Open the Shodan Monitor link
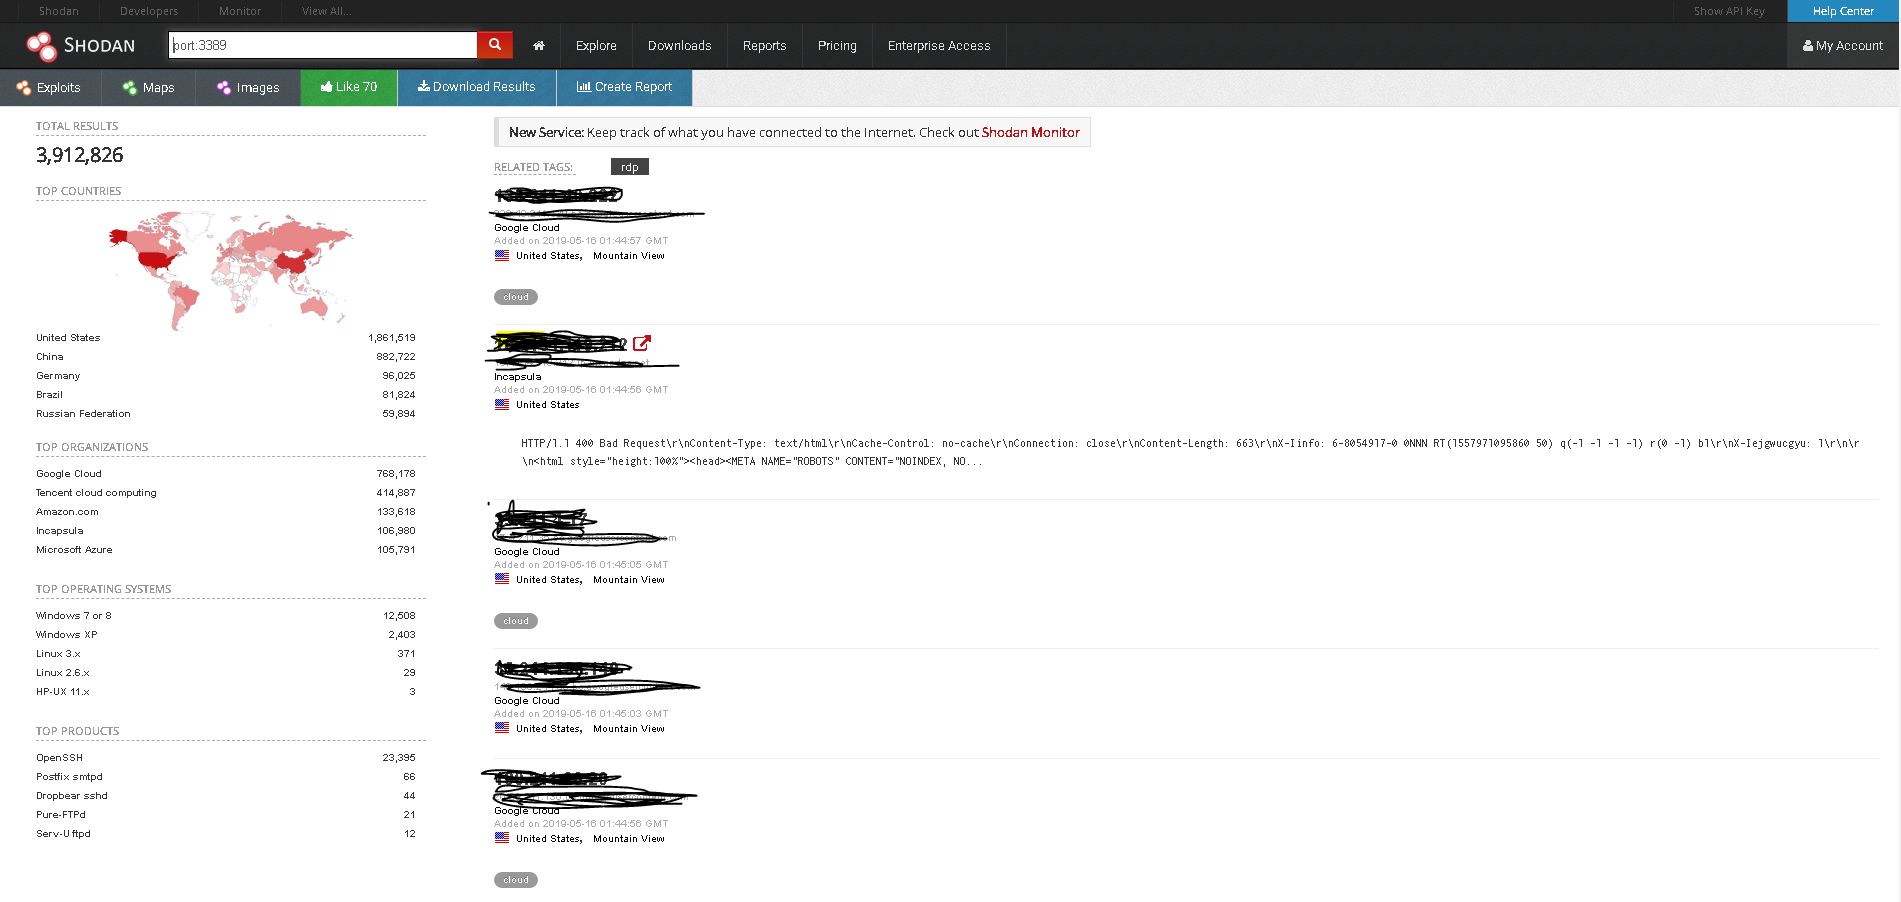 point(1031,132)
